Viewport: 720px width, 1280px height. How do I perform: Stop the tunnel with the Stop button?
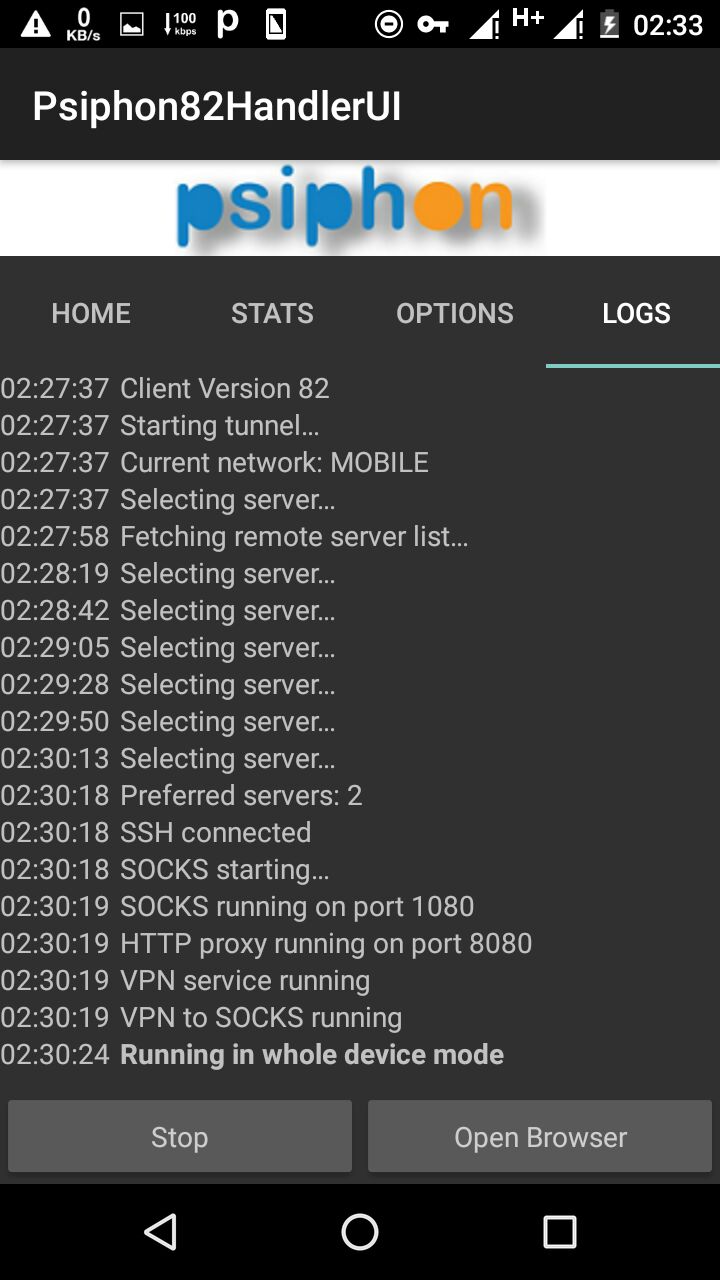180,1136
